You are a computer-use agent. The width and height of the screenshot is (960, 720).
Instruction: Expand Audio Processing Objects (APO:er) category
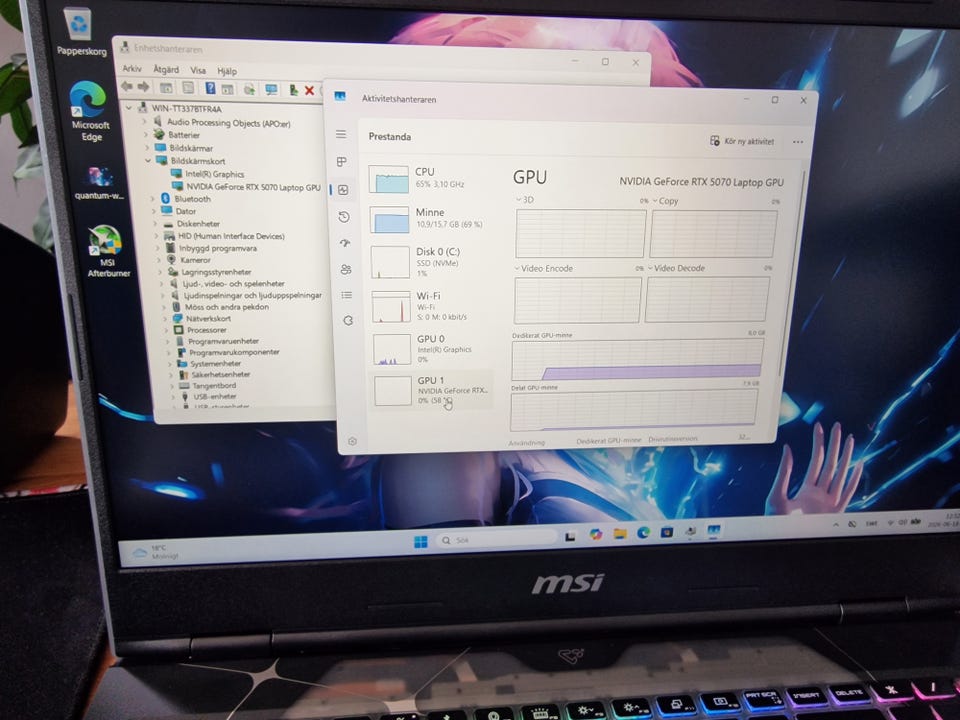(x=145, y=121)
